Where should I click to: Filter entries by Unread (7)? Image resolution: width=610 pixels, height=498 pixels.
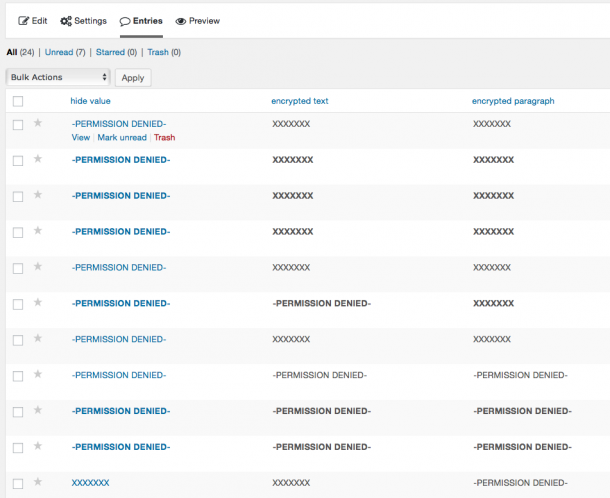coord(65,52)
